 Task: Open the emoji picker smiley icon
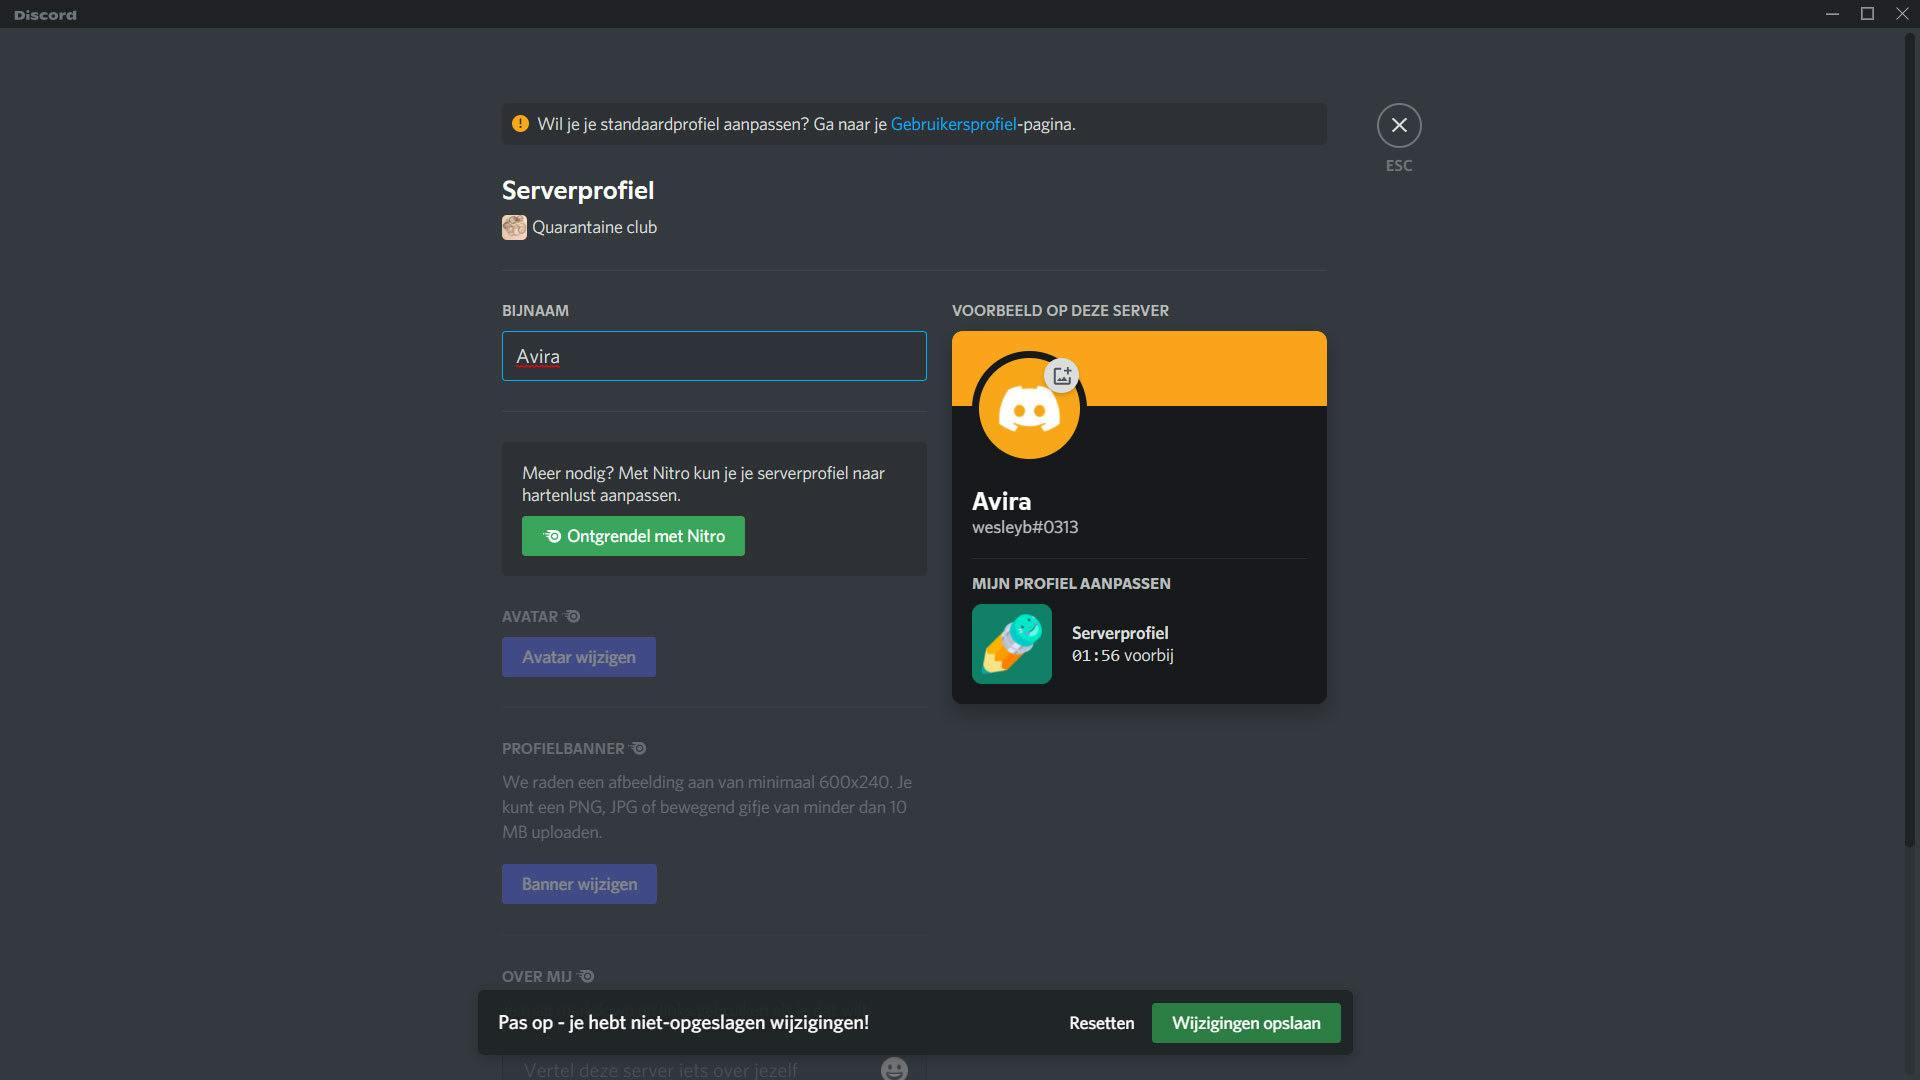click(x=894, y=1069)
